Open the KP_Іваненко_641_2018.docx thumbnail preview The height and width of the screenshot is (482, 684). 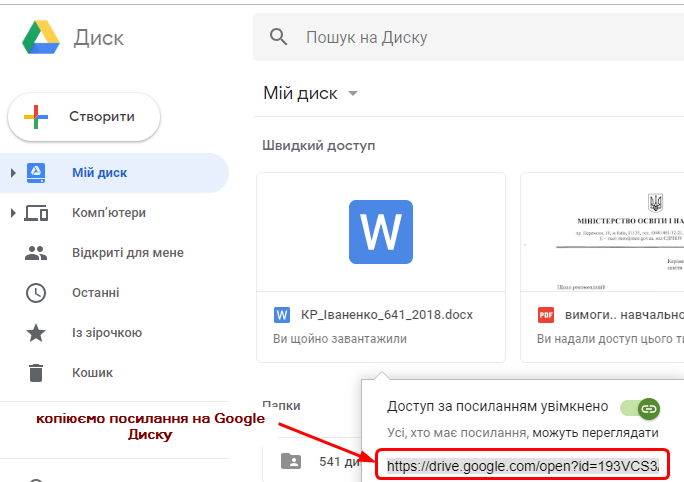(x=380, y=232)
